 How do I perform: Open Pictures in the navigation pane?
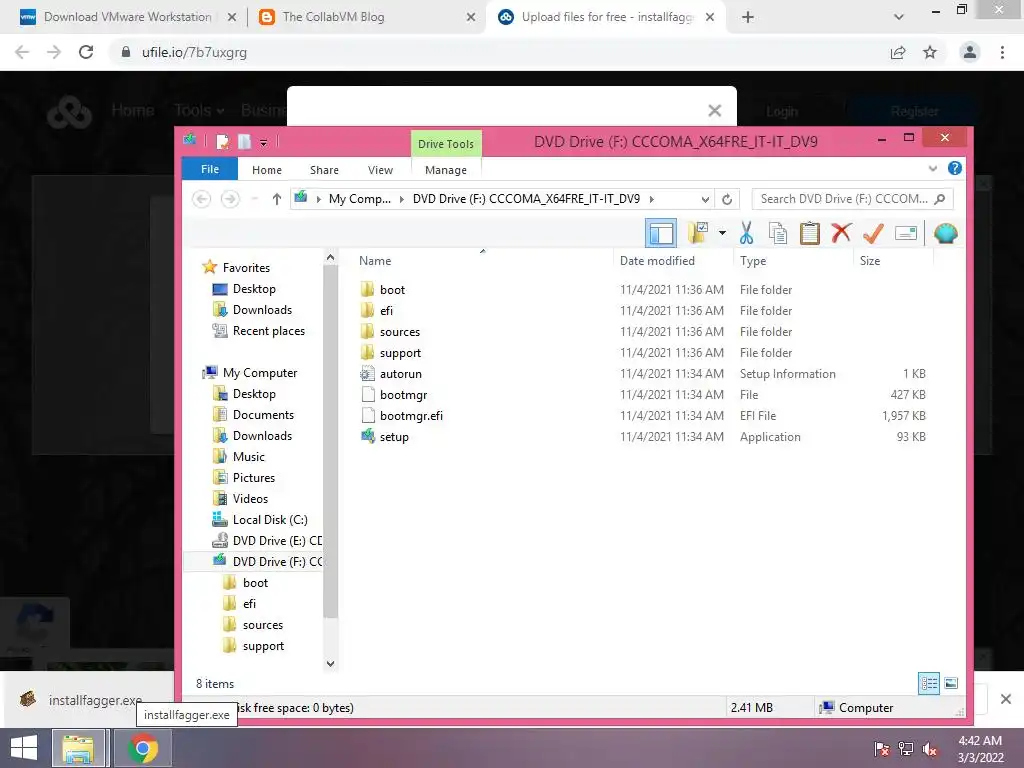[253, 477]
